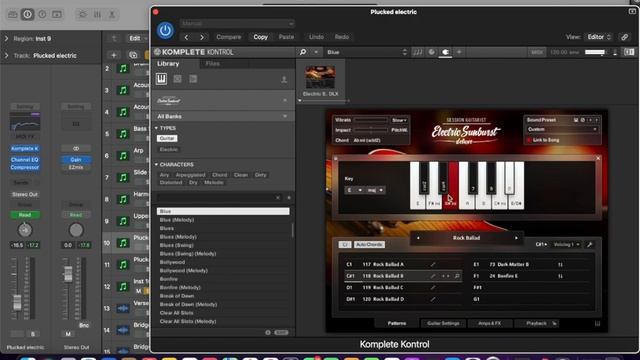
Task: Select the instruments keyboard icon in Library
Action: 161,79
